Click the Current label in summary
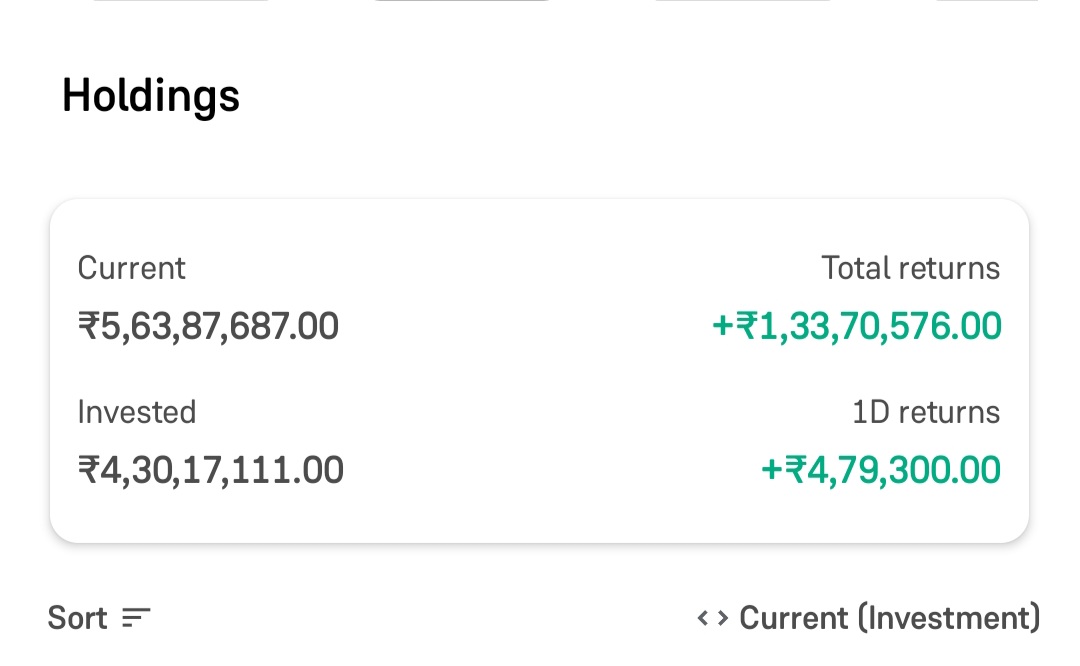 pyautogui.click(x=132, y=268)
